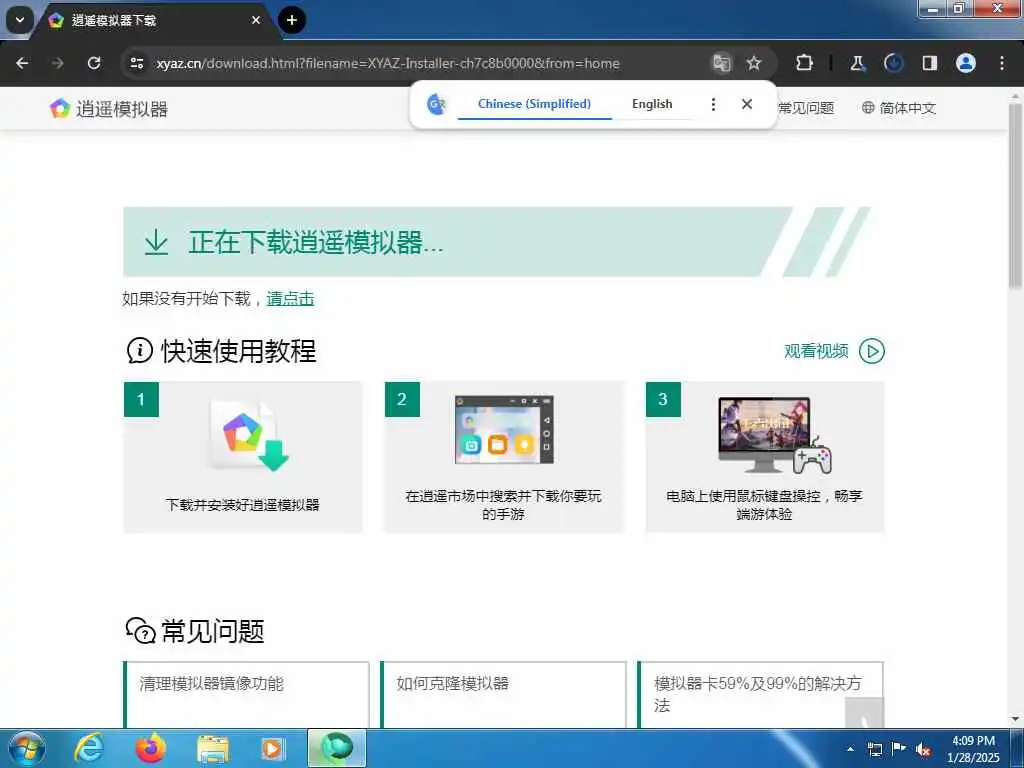Click the scrollbar down arrow
Screen dimensions: 1024x768
click(x=1016, y=720)
